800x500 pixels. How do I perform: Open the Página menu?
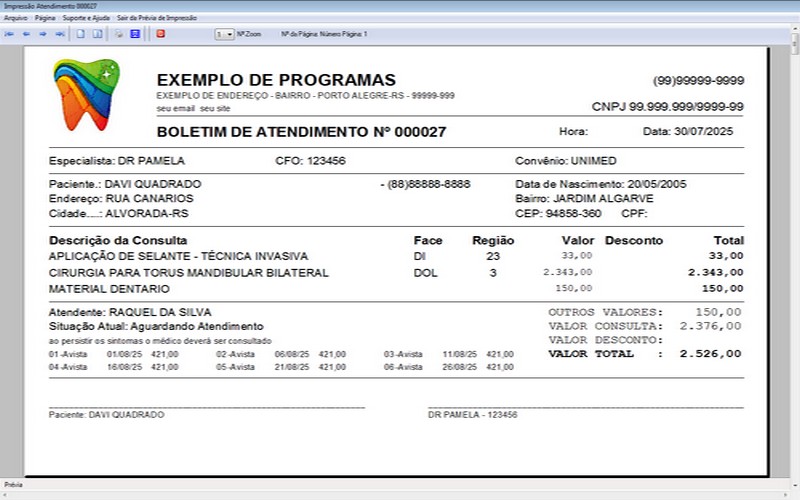(45, 18)
